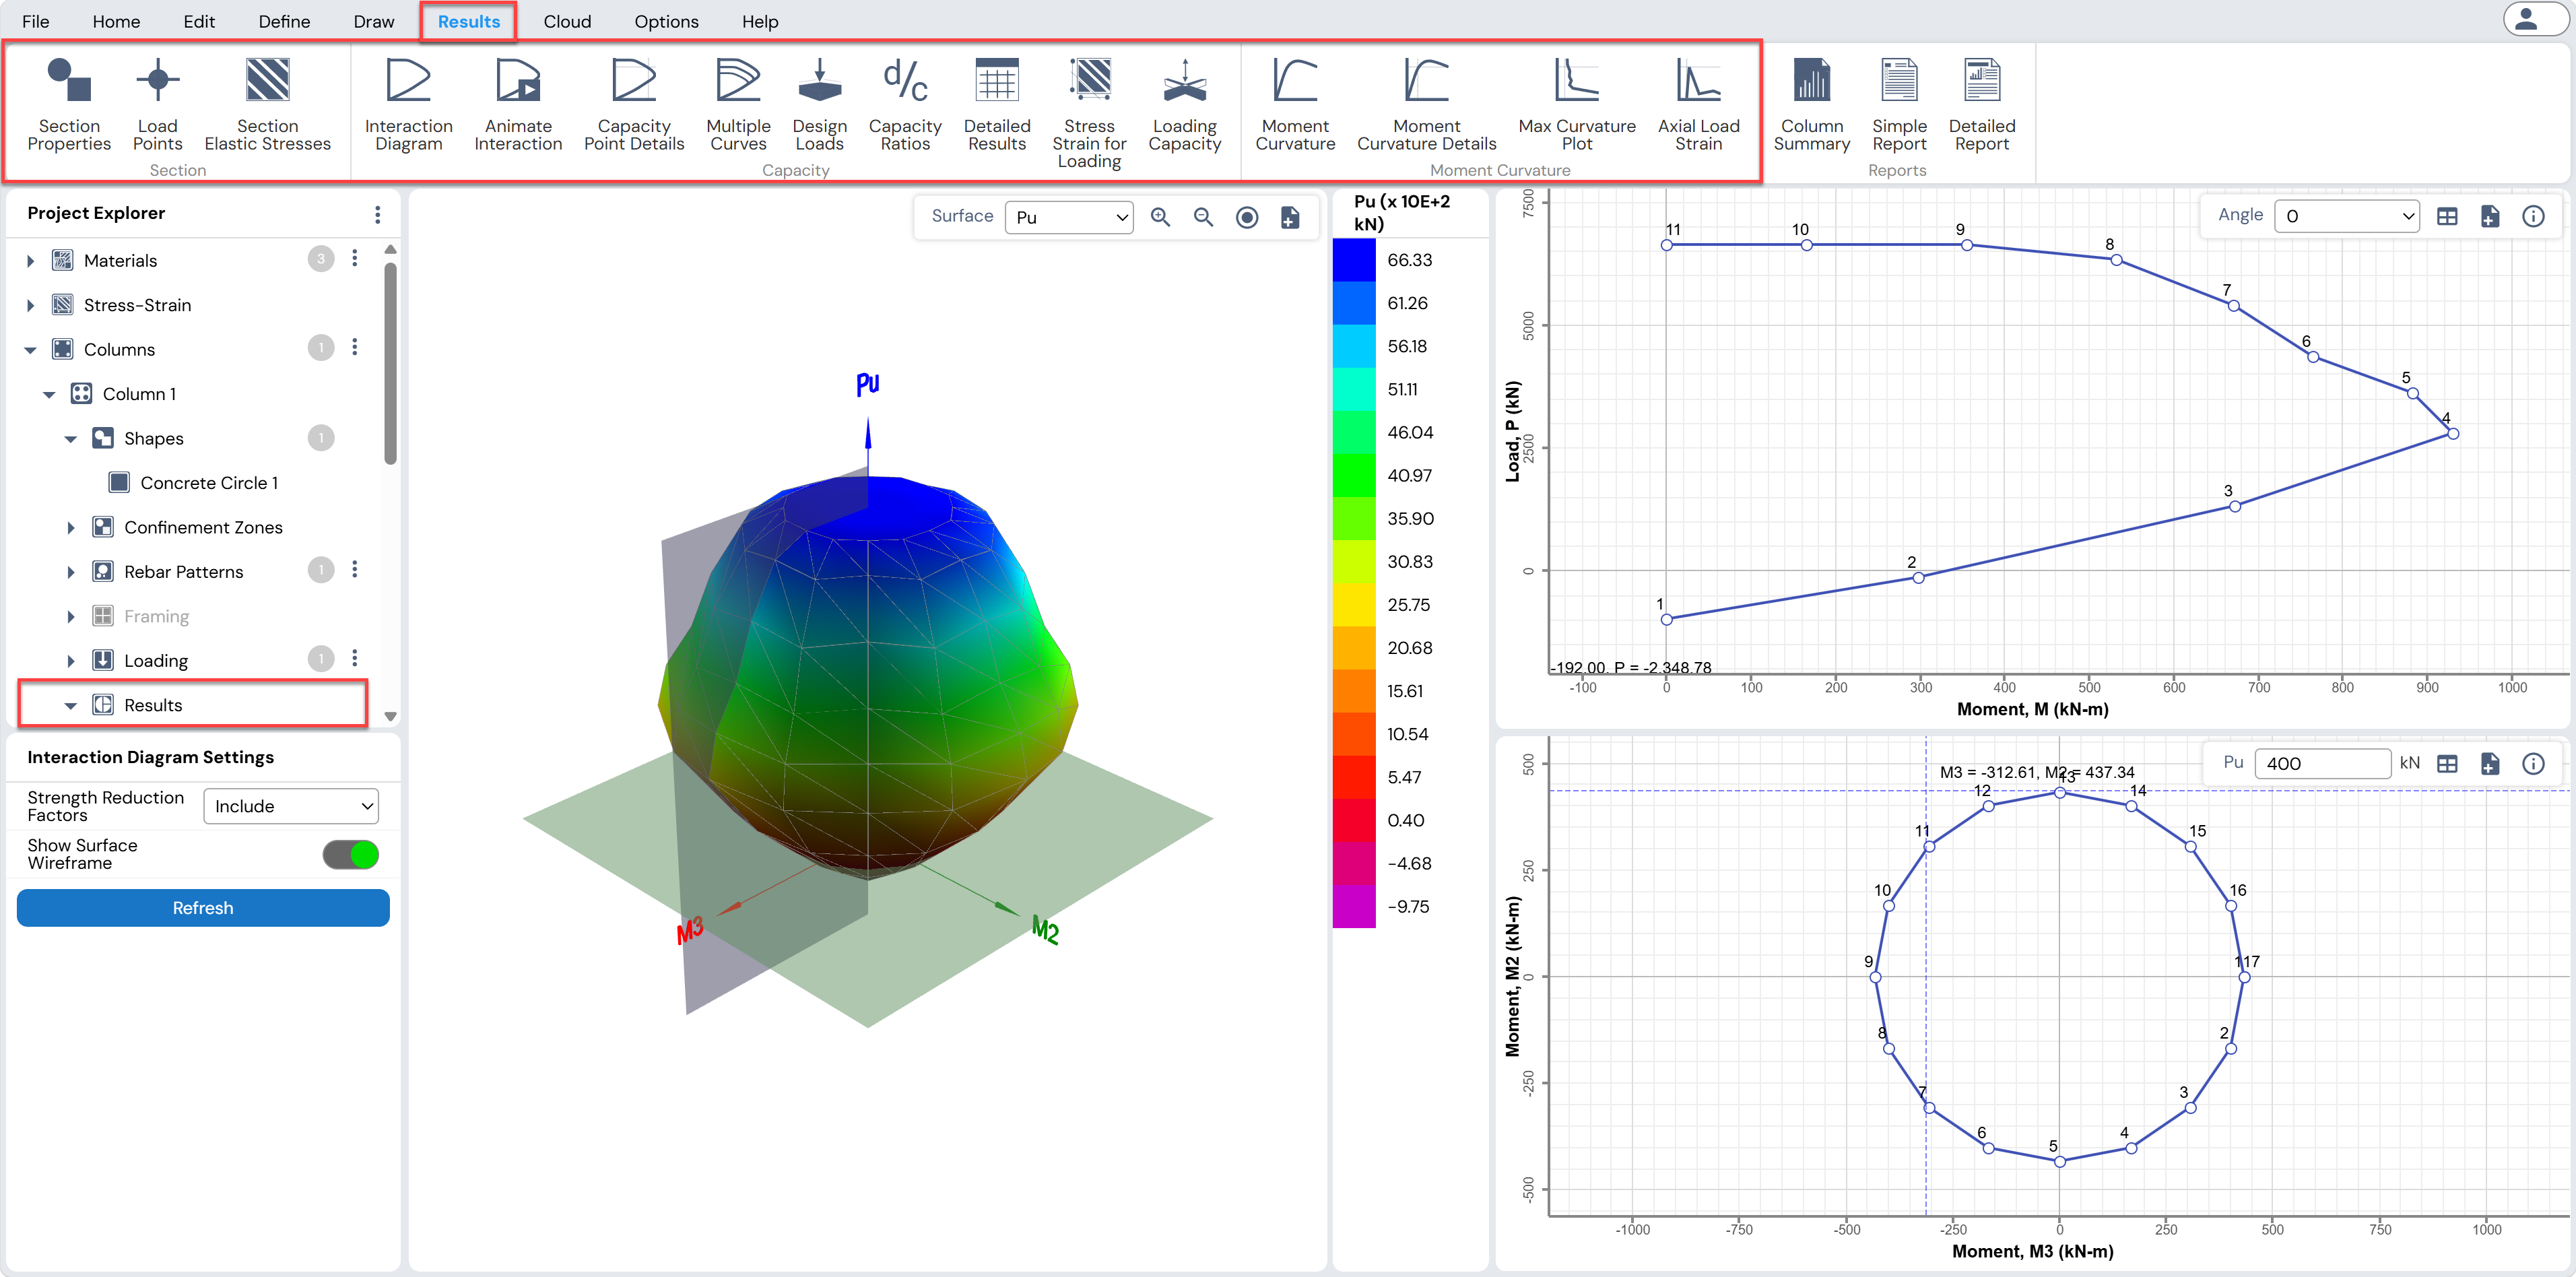Generate the Detailed Report
This screenshot has height=1277, width=2576.
(x=1981, y=104)
